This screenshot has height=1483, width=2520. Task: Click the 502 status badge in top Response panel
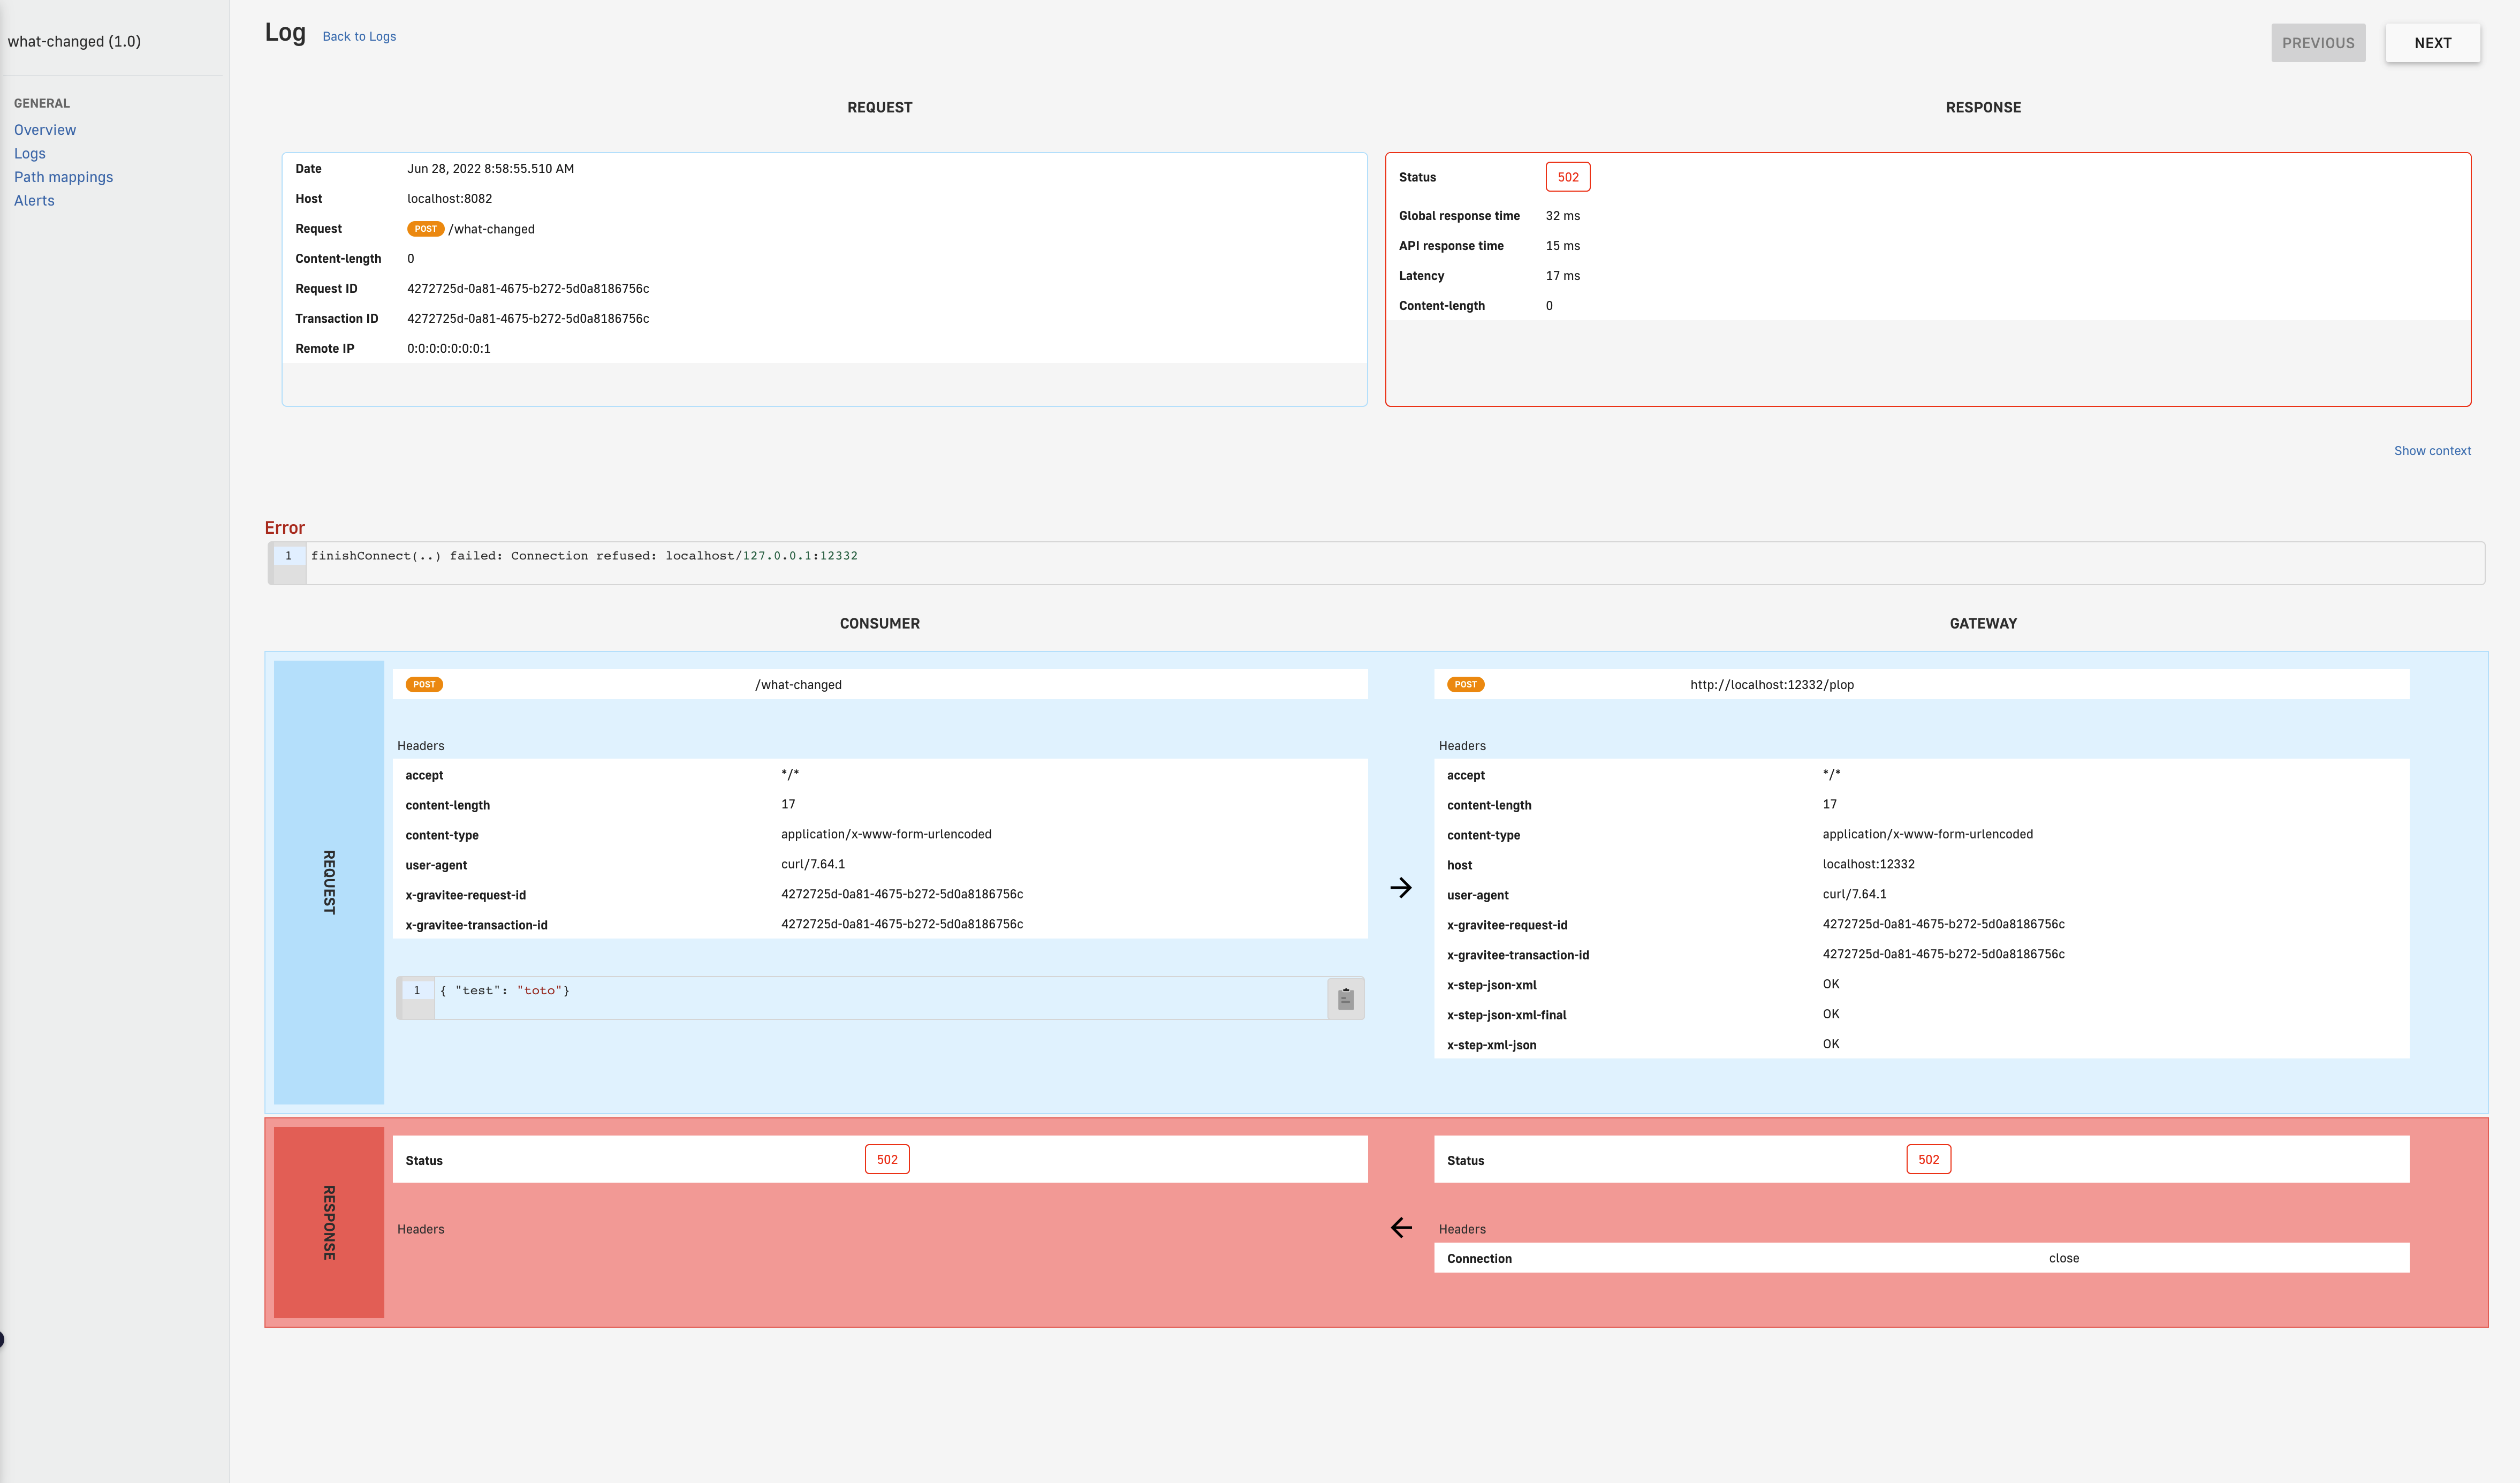click(1567, 177)
